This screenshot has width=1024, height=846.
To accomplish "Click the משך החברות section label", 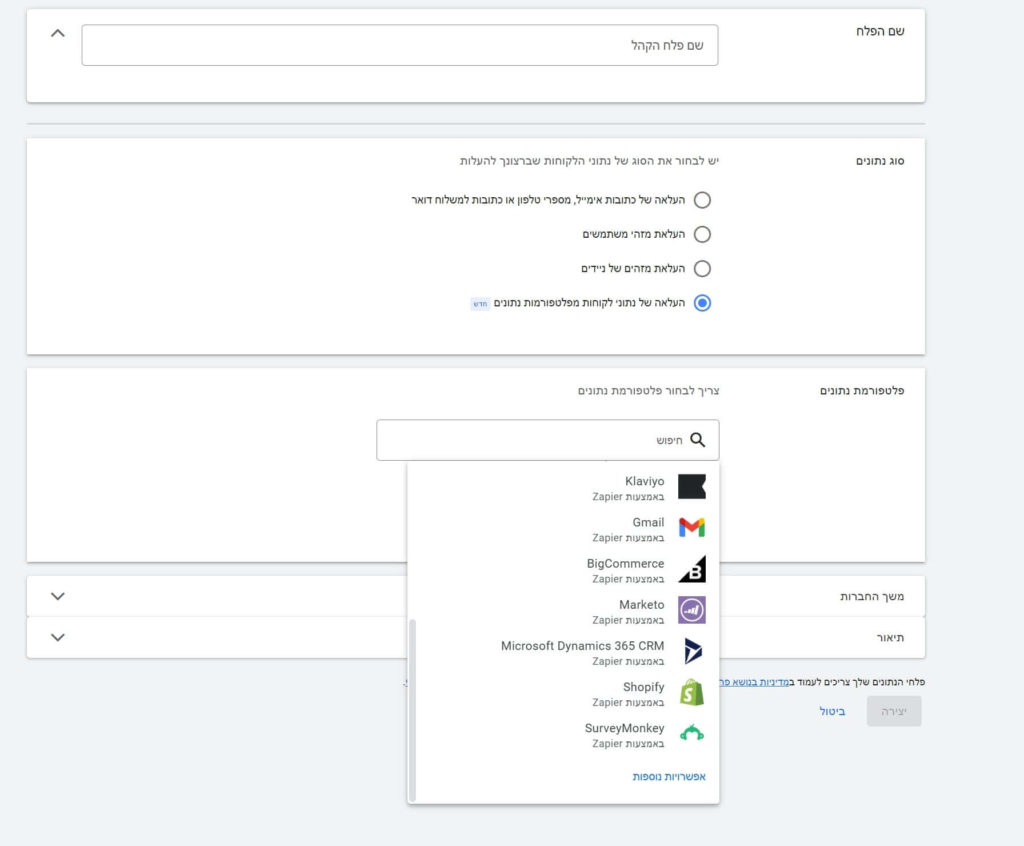I will tap(872, 596).
